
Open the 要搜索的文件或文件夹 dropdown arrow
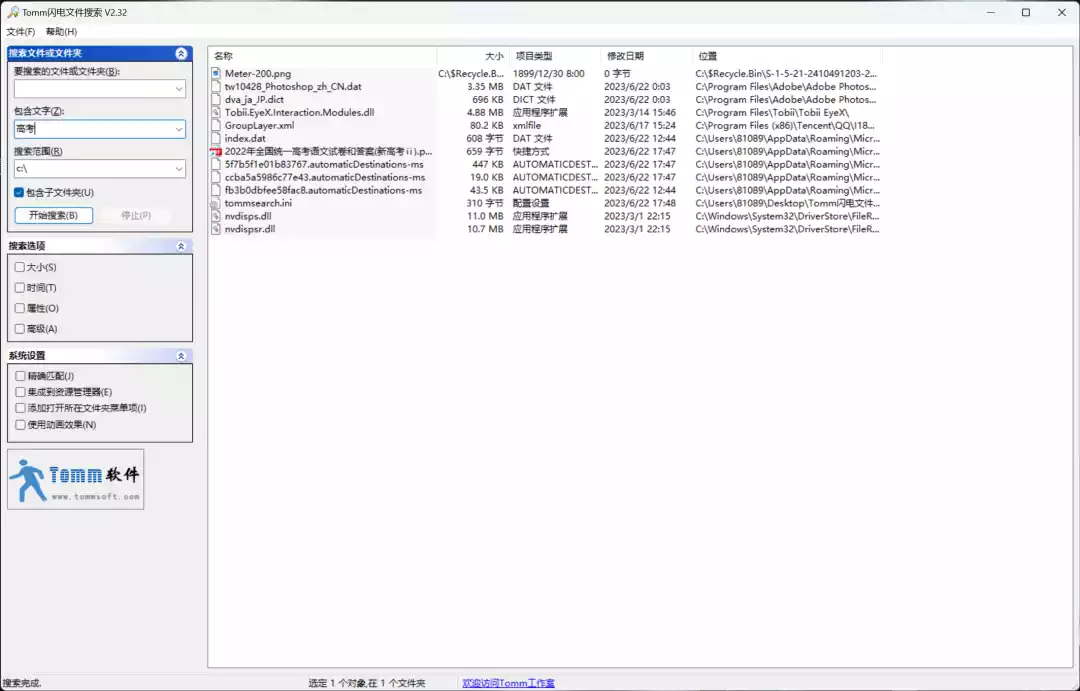tap(178, 89)
